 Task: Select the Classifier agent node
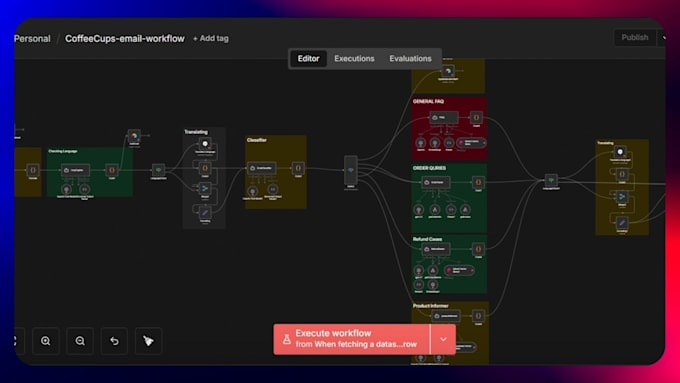coord(262,168)
